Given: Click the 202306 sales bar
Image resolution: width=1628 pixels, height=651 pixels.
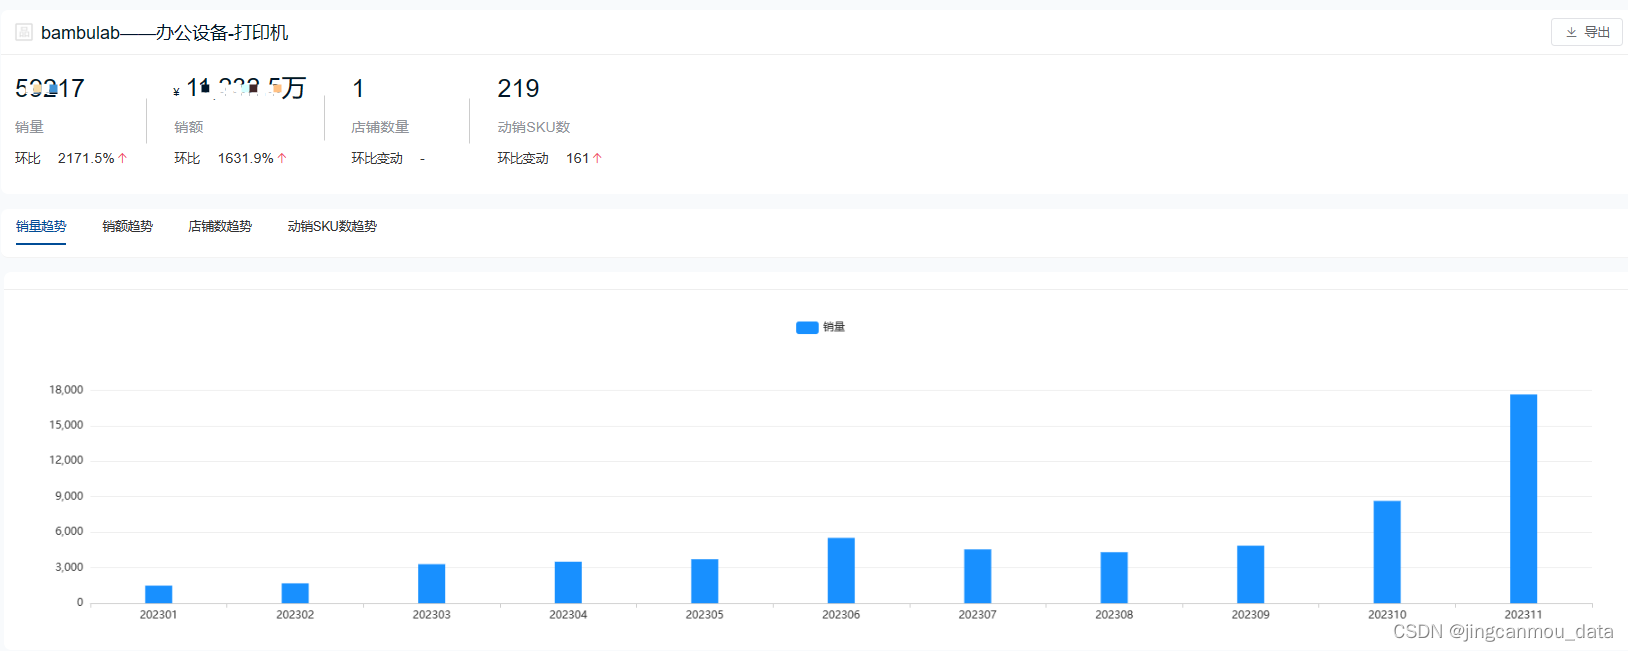Looking at the screenshot, I should (x=841, y=570).
